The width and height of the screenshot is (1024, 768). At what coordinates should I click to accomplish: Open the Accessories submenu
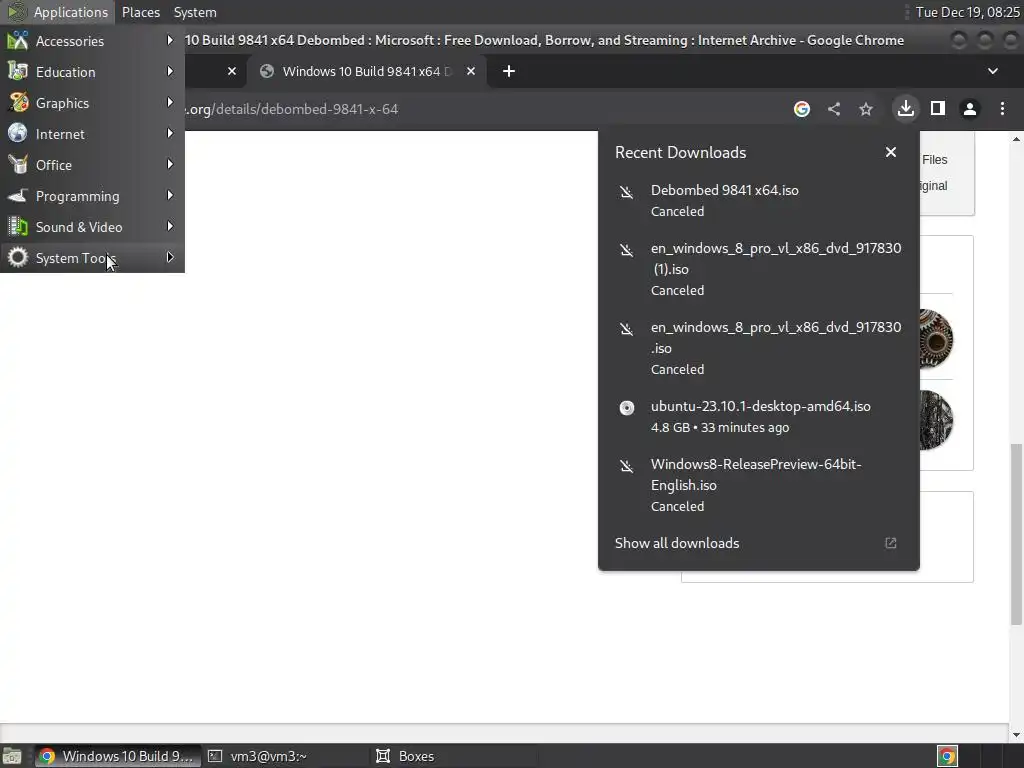92,40
